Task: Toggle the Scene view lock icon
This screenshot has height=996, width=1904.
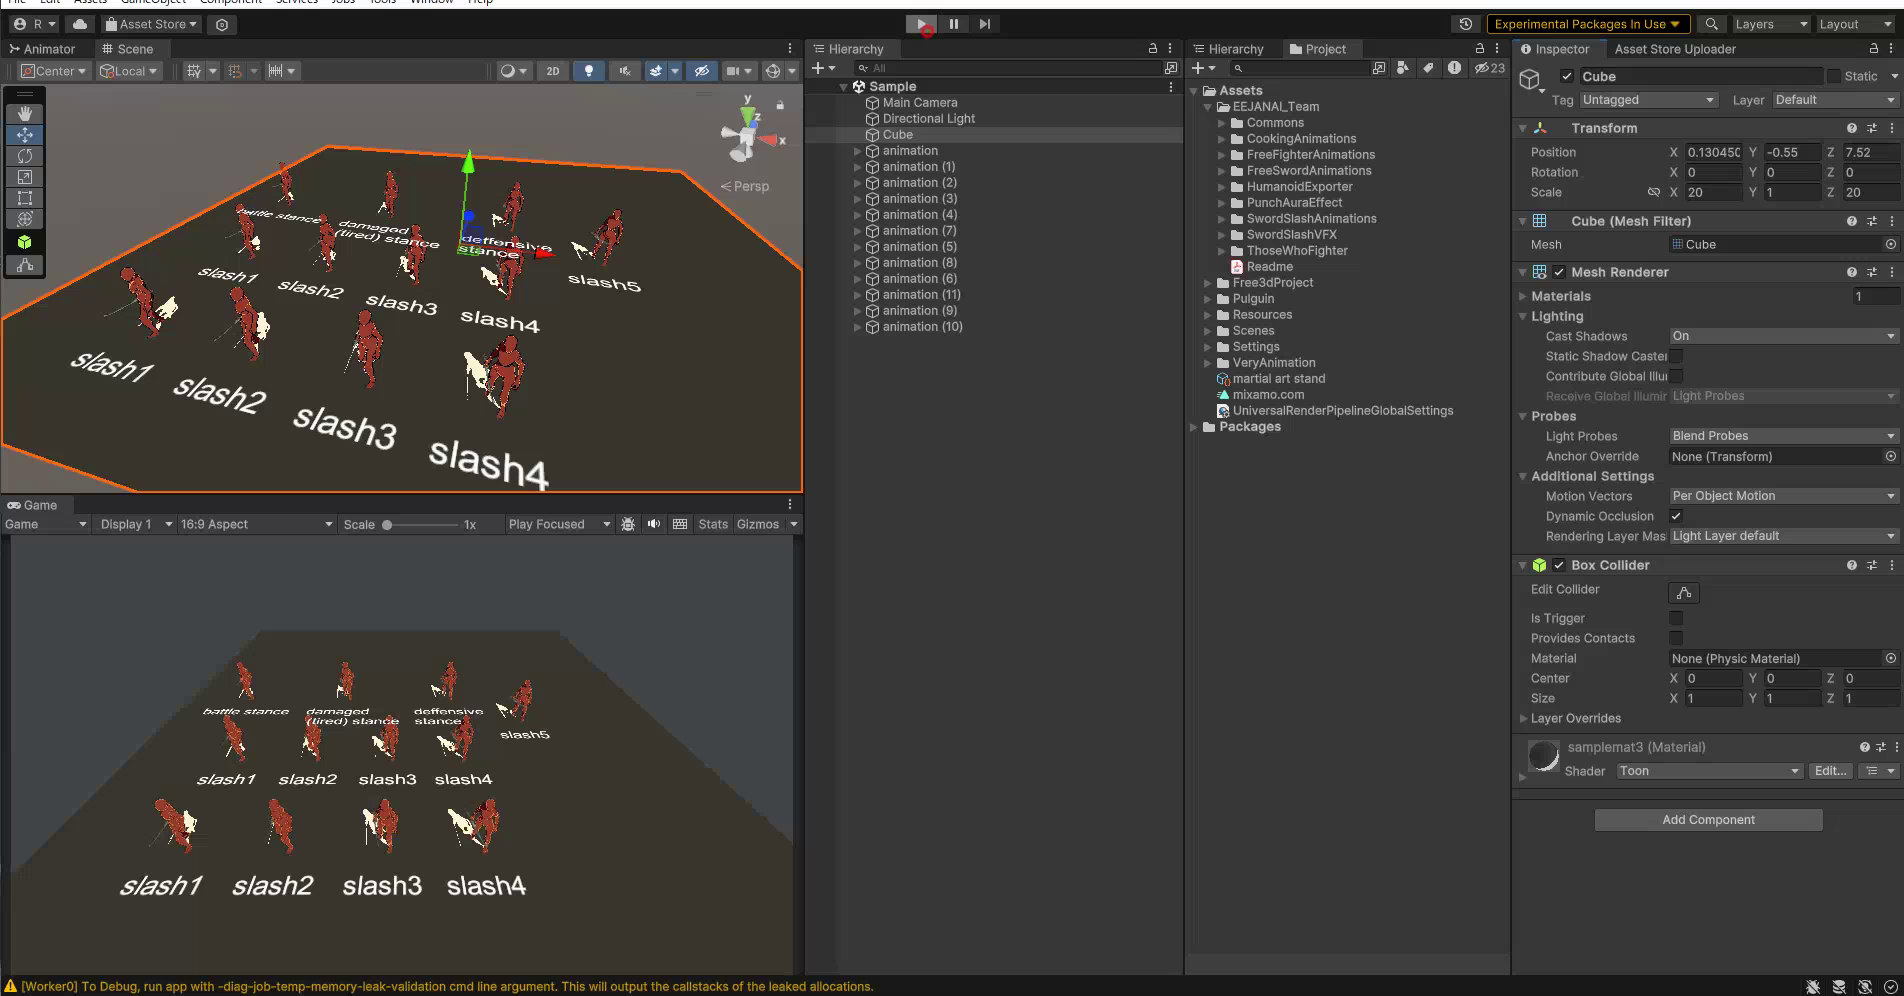Action: tap(780, 104)
